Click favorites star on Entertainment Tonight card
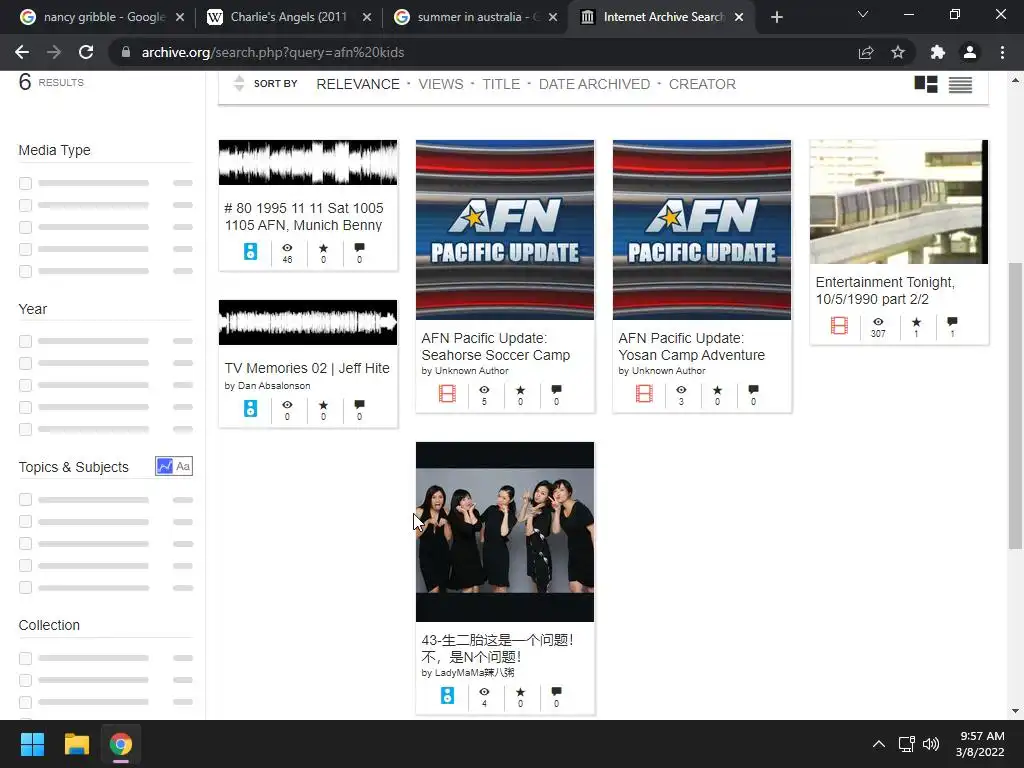The height and width of the screenshot is (768, 1024). coord(916,322)
